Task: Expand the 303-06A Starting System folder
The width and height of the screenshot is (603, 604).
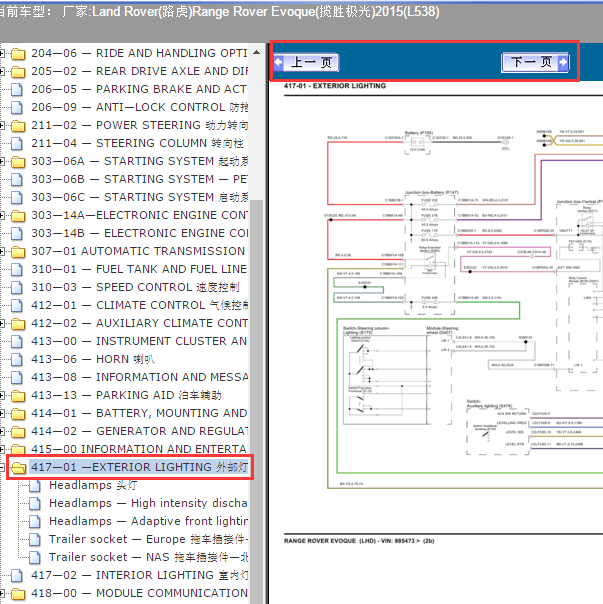Action: coord(2,162)
